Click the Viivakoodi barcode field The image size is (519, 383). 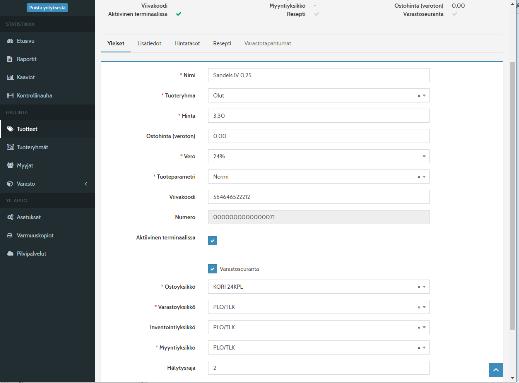tap(319, 197)
